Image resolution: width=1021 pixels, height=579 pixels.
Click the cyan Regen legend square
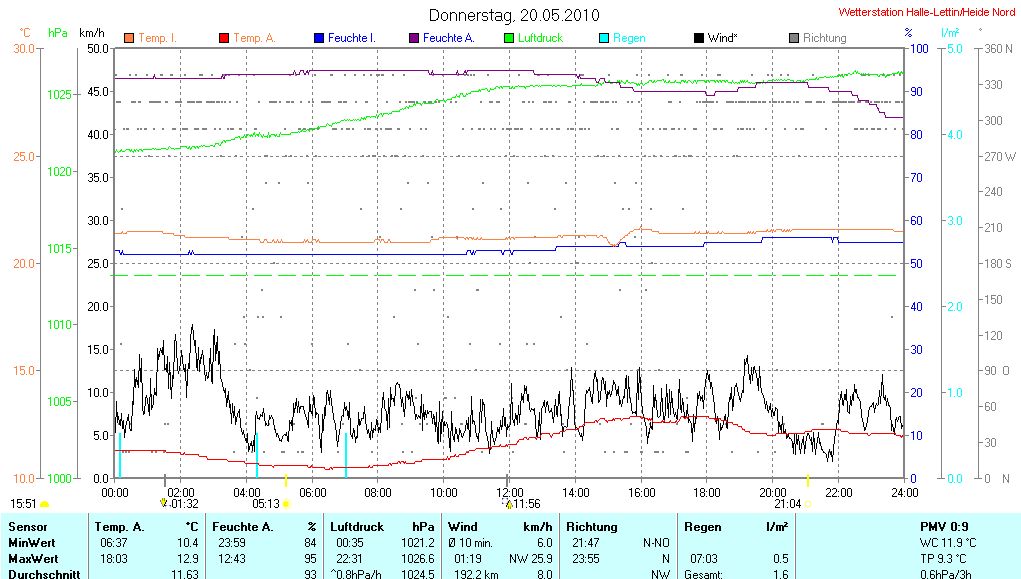click(x=604, y=38)
